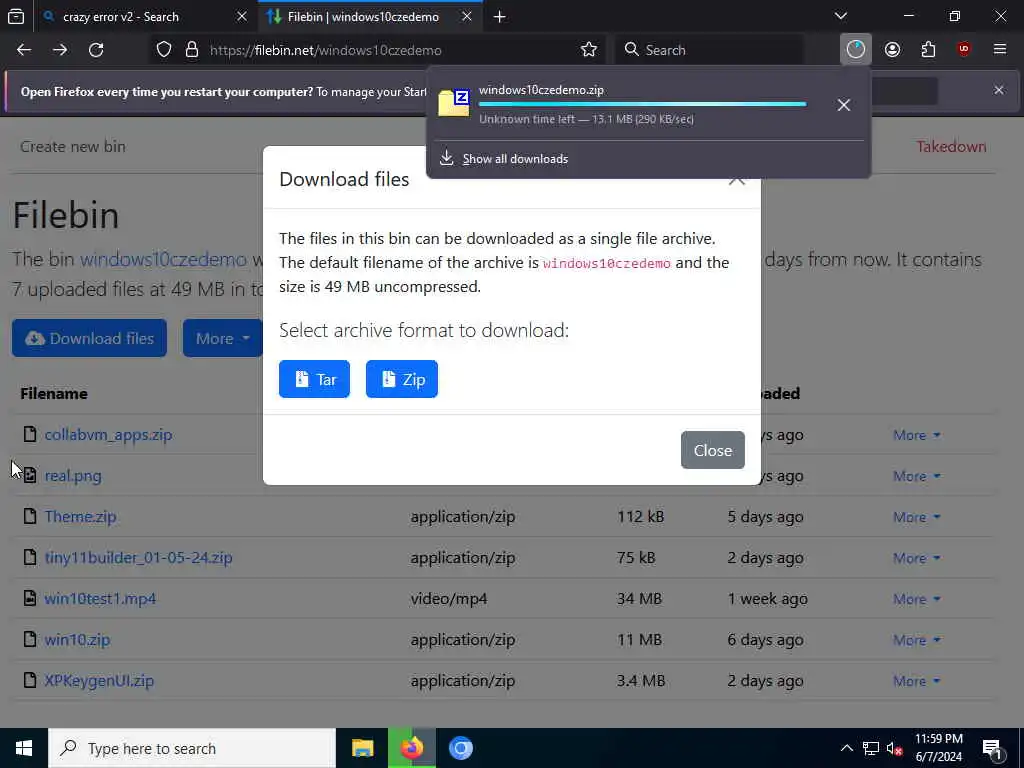This screenshot has height=768, width=1024.
Task: Click the Create new bin link
Action: [x=72, y=146]
